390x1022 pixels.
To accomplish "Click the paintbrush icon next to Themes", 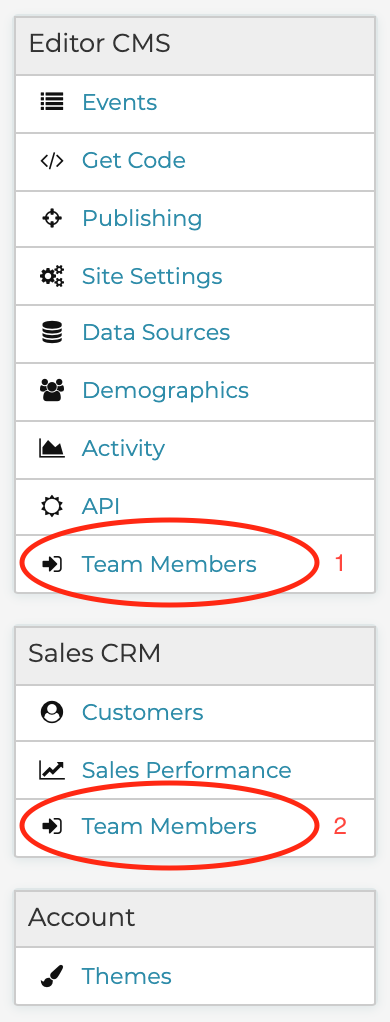I will pyautogui.click(x=52, y=976).
